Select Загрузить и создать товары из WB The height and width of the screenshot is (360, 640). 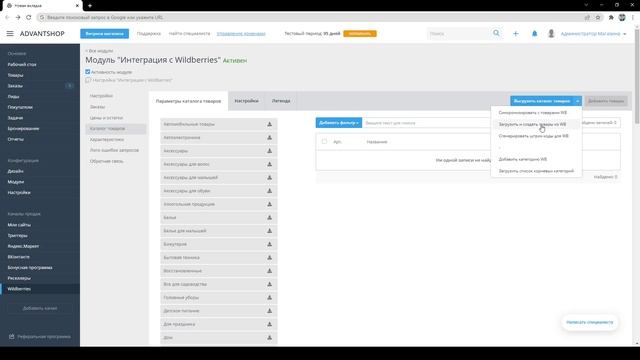point(532,124)
